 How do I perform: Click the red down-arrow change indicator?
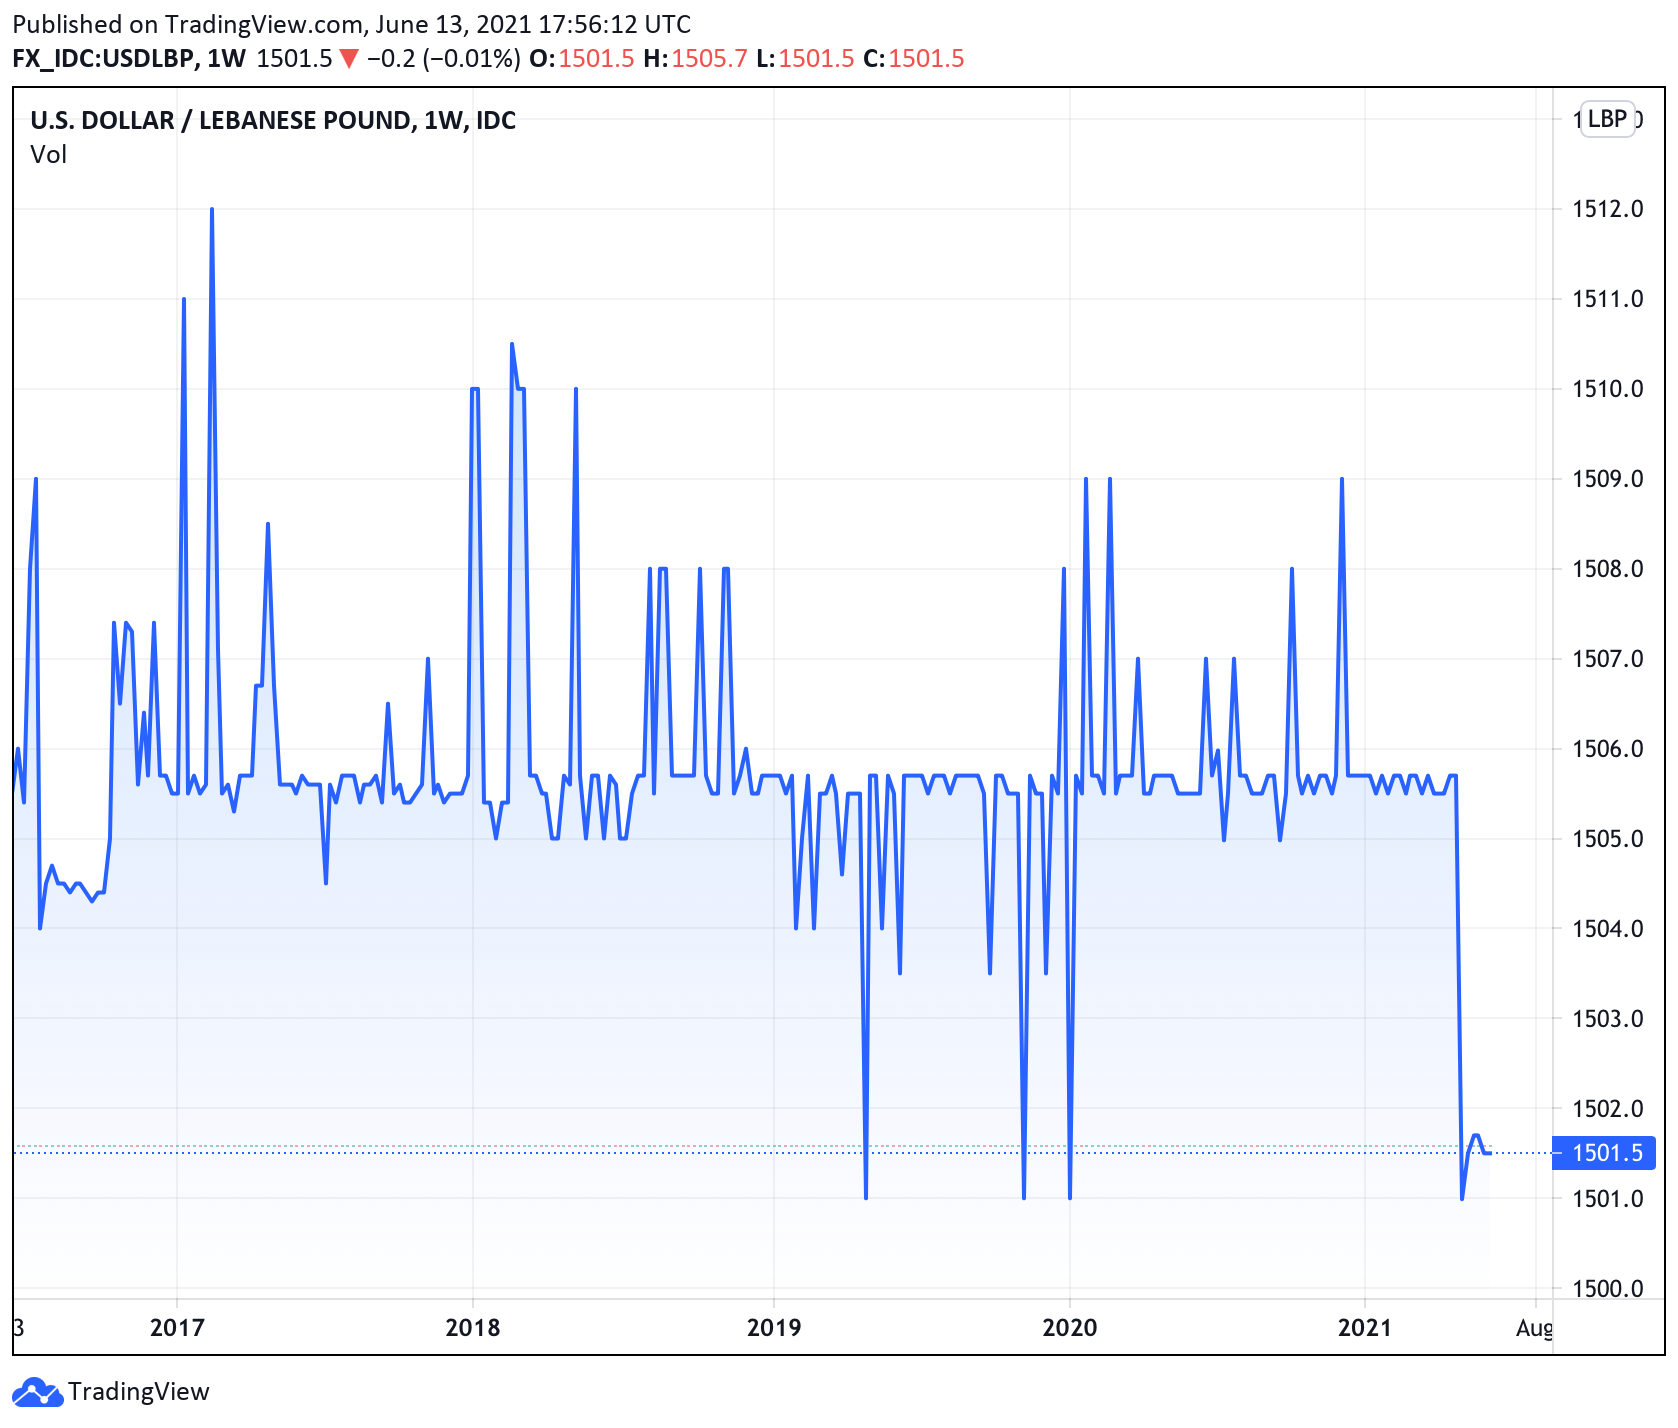click(348, 59)
